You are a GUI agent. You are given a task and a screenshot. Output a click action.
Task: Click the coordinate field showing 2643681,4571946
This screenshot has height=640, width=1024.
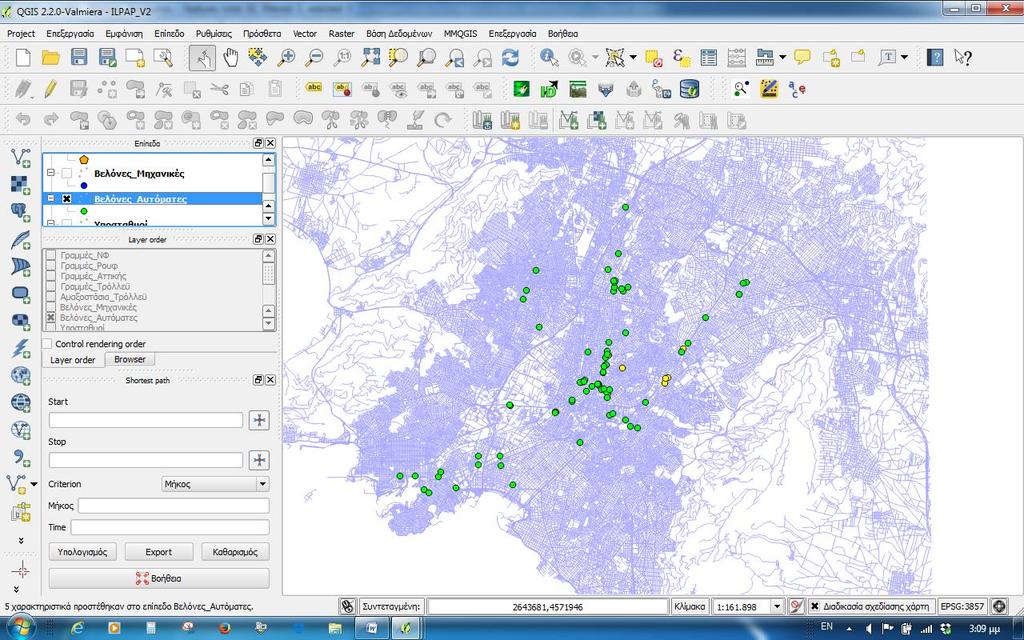pos(547,607)
